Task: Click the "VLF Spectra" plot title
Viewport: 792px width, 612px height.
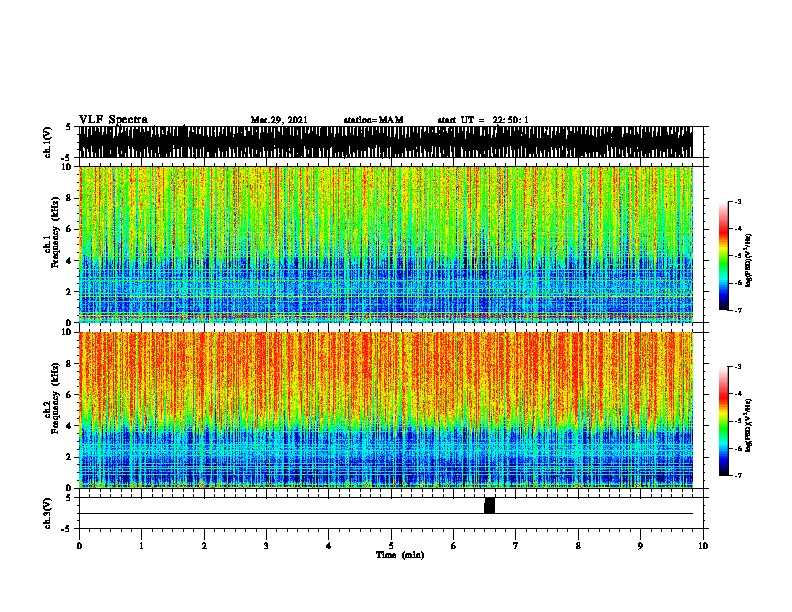Action: click(113, 120)
